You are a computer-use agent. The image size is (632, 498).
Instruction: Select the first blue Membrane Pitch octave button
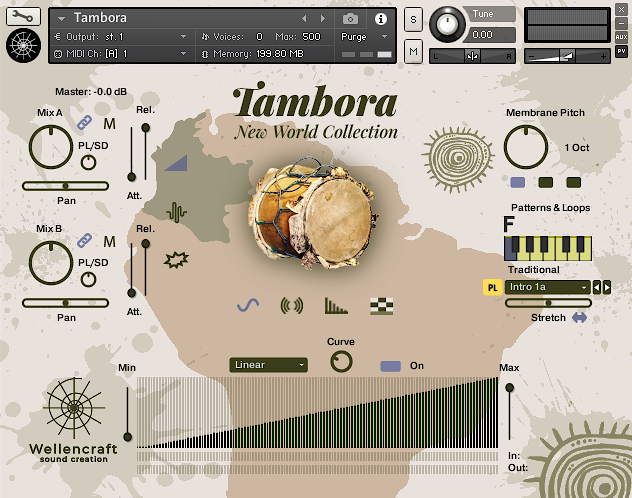(518, 183)
